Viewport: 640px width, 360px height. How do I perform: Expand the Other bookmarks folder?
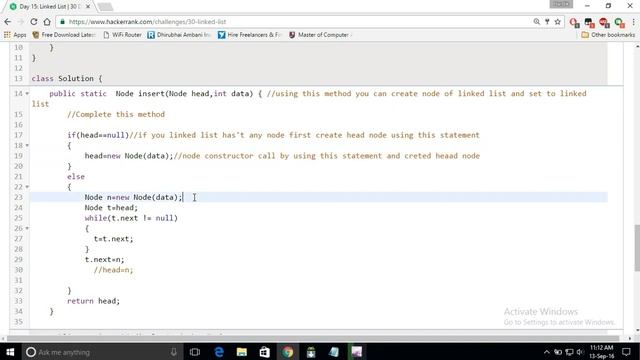pos(608,35)
